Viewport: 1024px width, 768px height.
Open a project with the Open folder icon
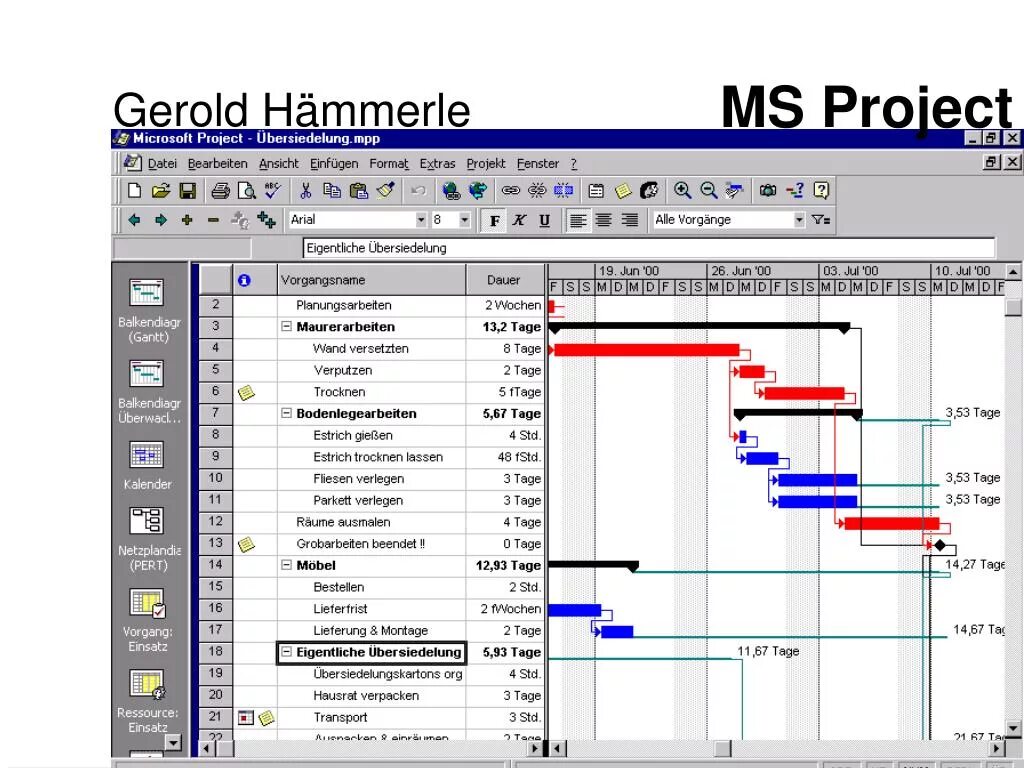161,190
